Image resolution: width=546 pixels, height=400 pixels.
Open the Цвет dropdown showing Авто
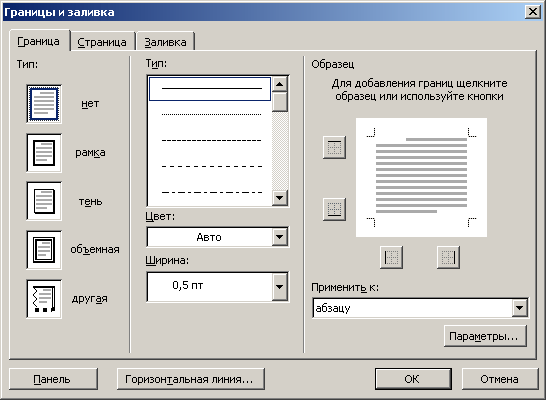coord(280,237)
